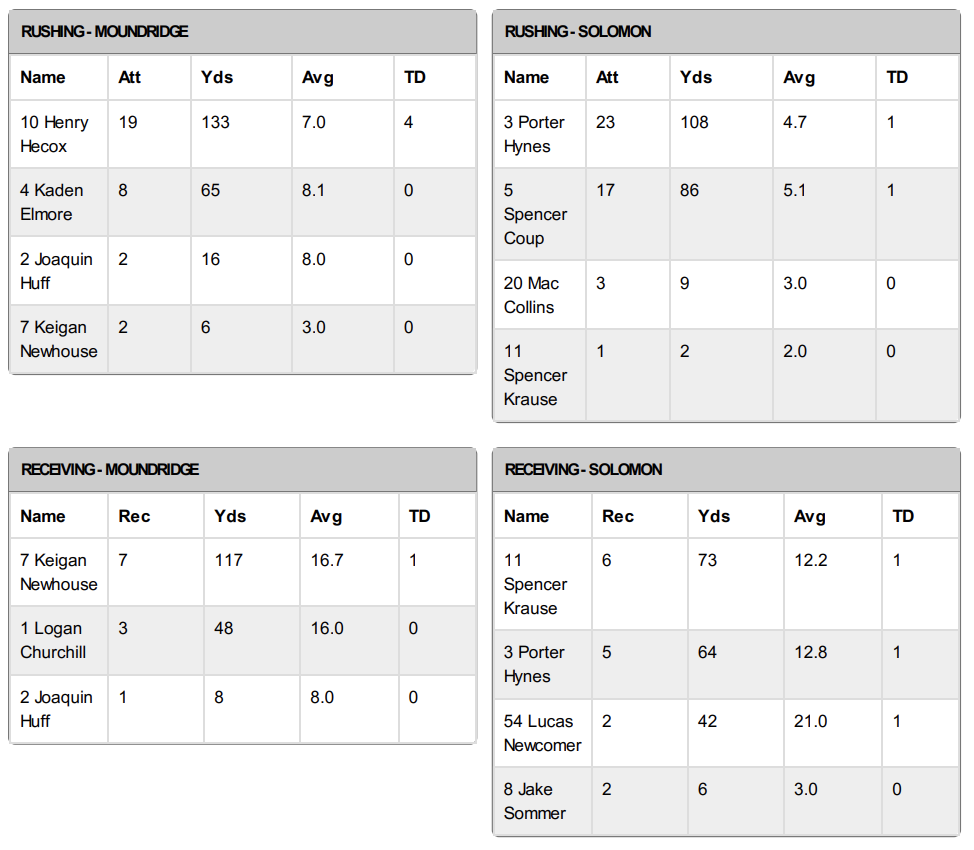
Task: Click TD column header in Rushing - Moundridge
Action: coord(415,77)
